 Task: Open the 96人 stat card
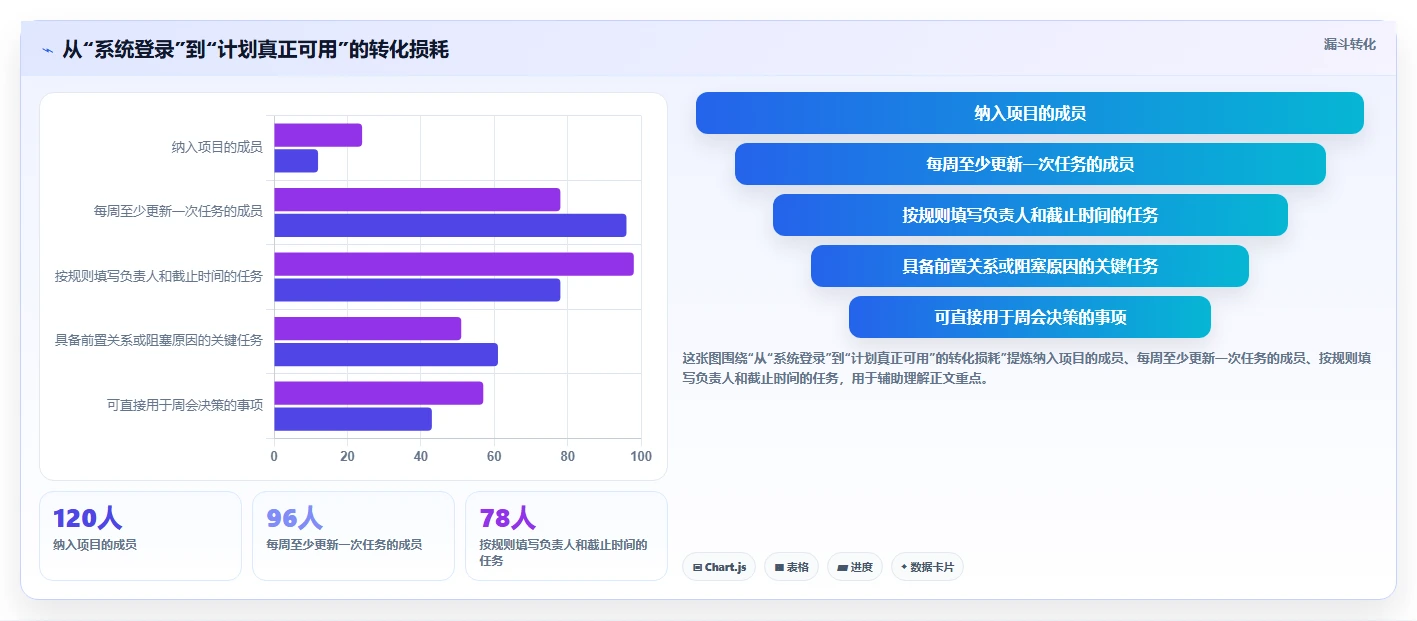click(x=353, y=536)
